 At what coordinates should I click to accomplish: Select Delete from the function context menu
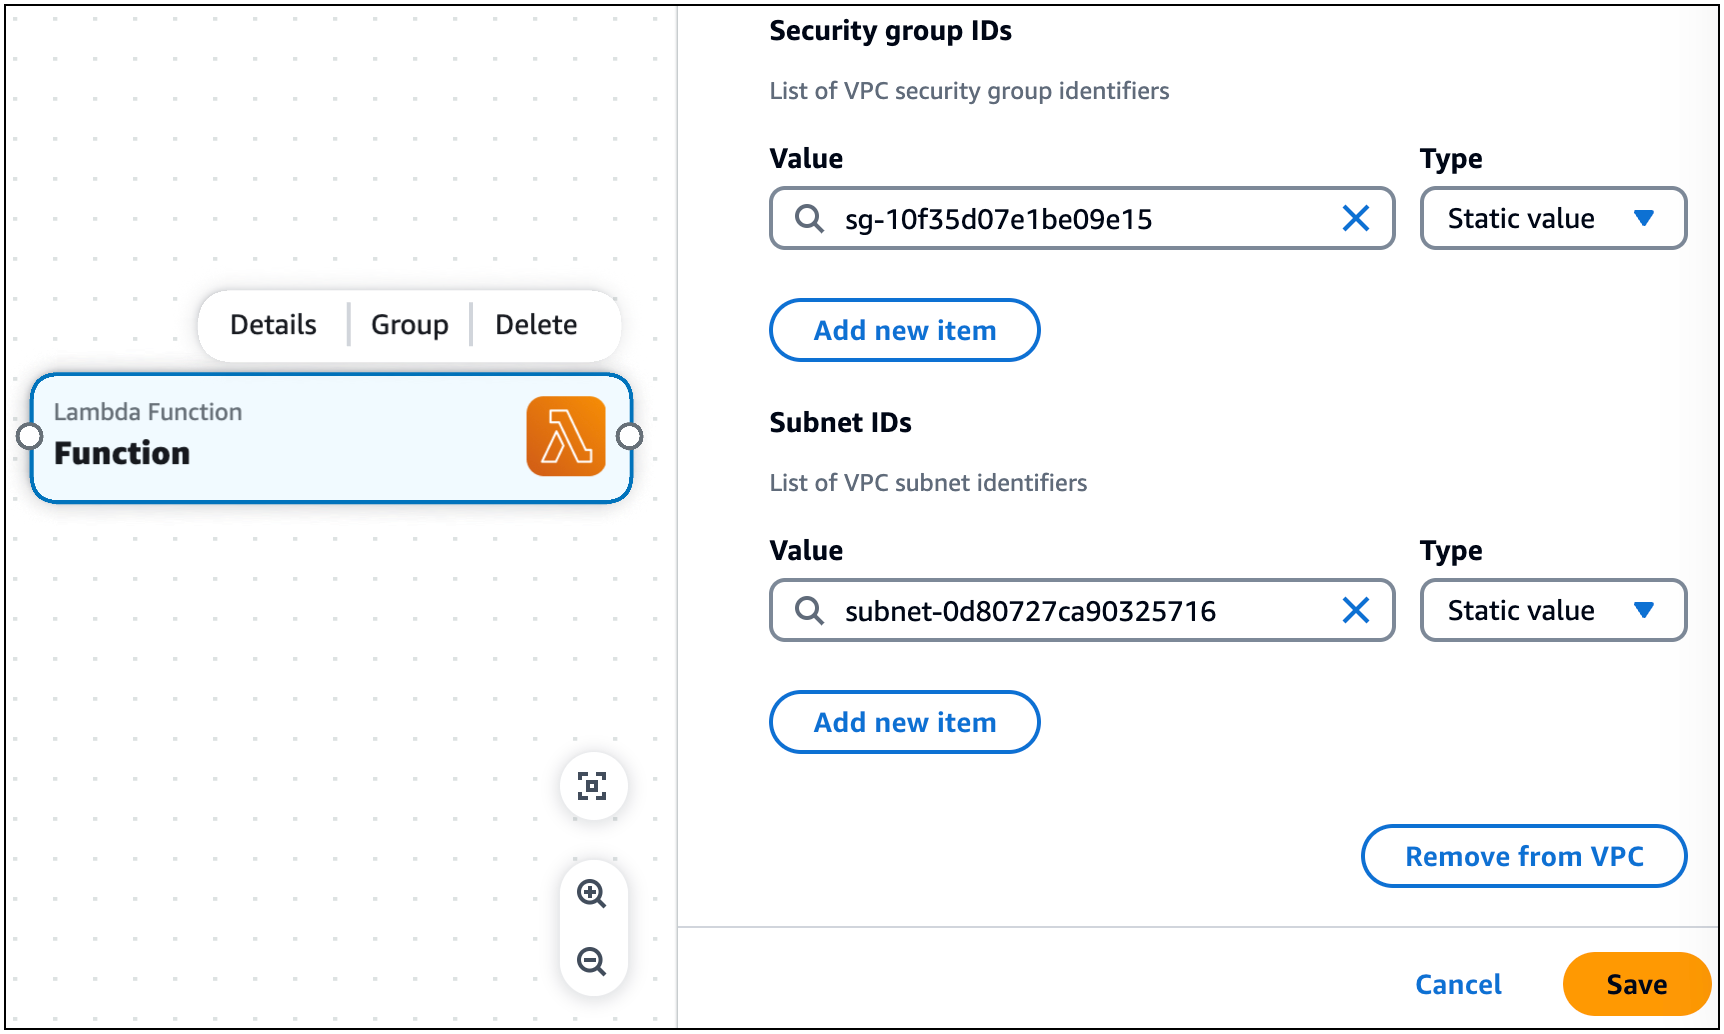click(x=536, y=324)
